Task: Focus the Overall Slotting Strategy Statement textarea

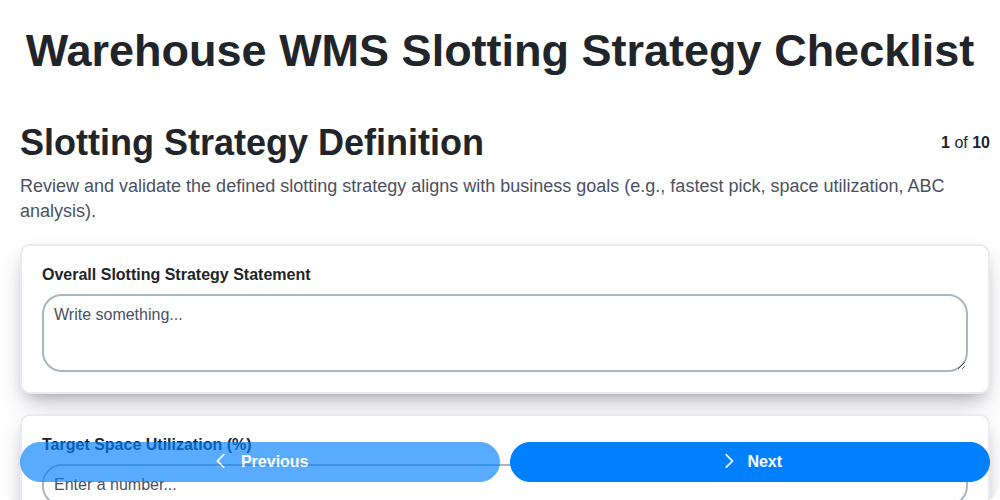Action: coord(504,340)
